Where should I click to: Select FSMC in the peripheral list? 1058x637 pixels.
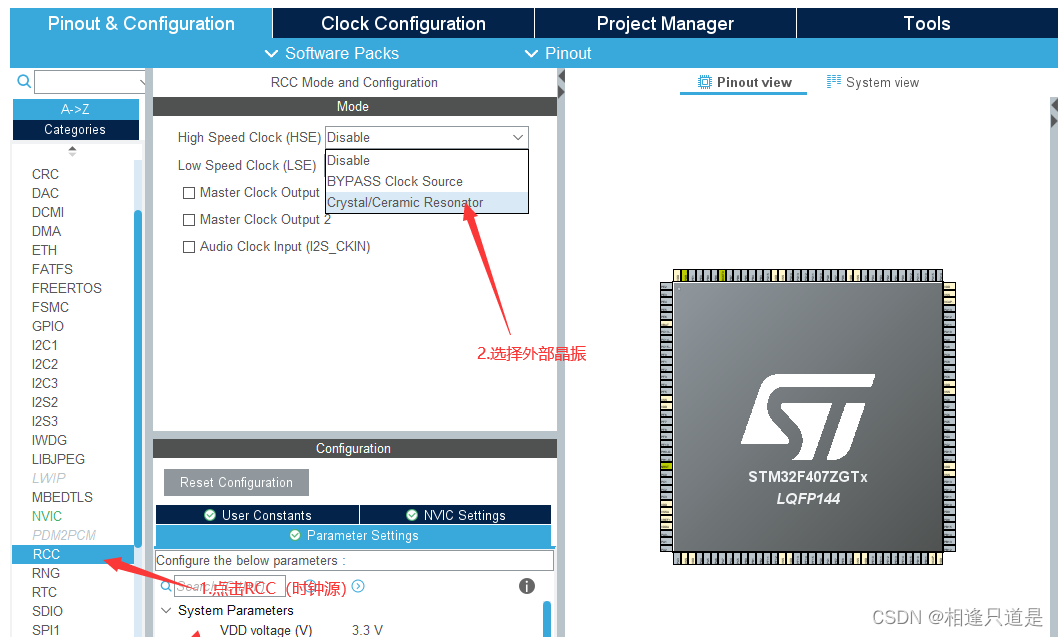coord(51,307)
